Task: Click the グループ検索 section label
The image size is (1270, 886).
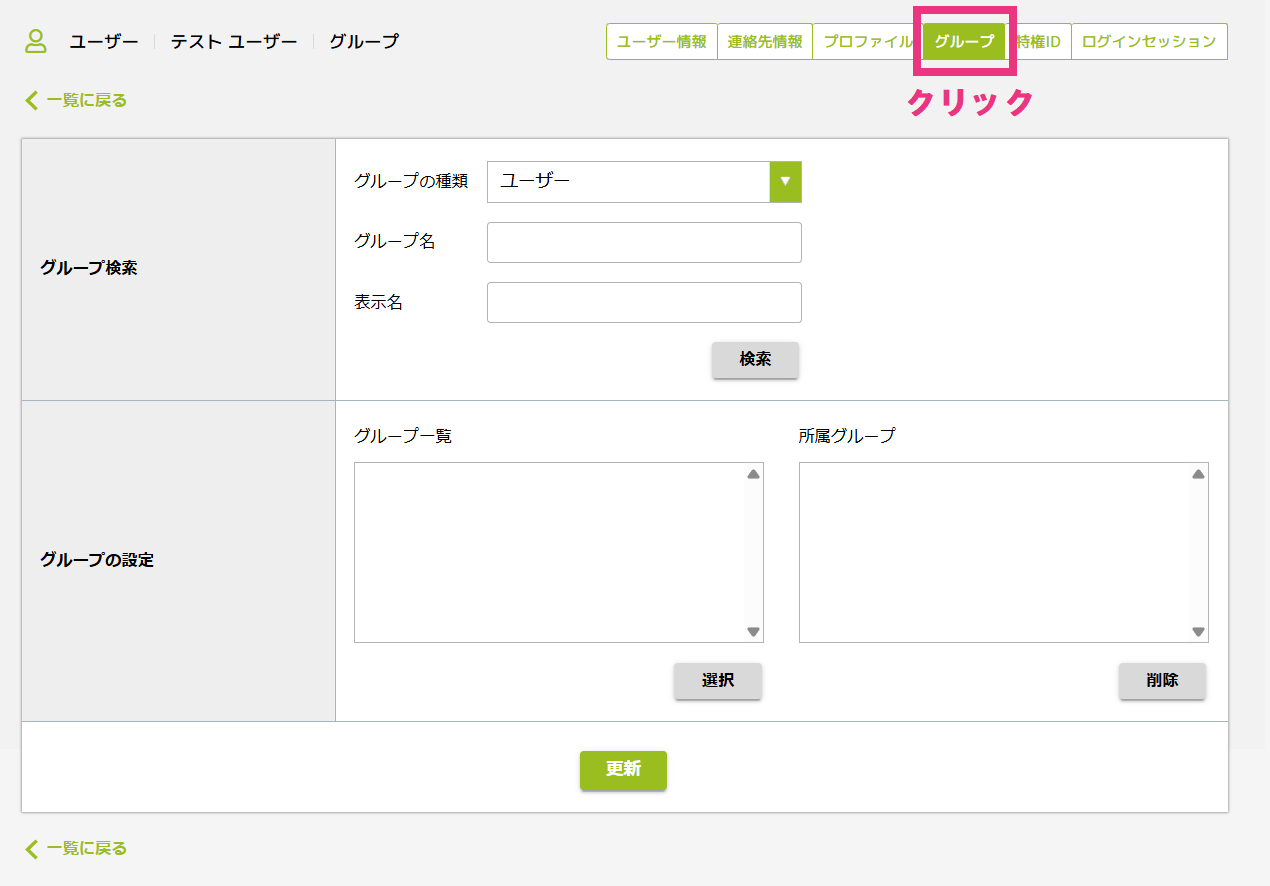Action: pyautogui.click(x=89, y=269)
